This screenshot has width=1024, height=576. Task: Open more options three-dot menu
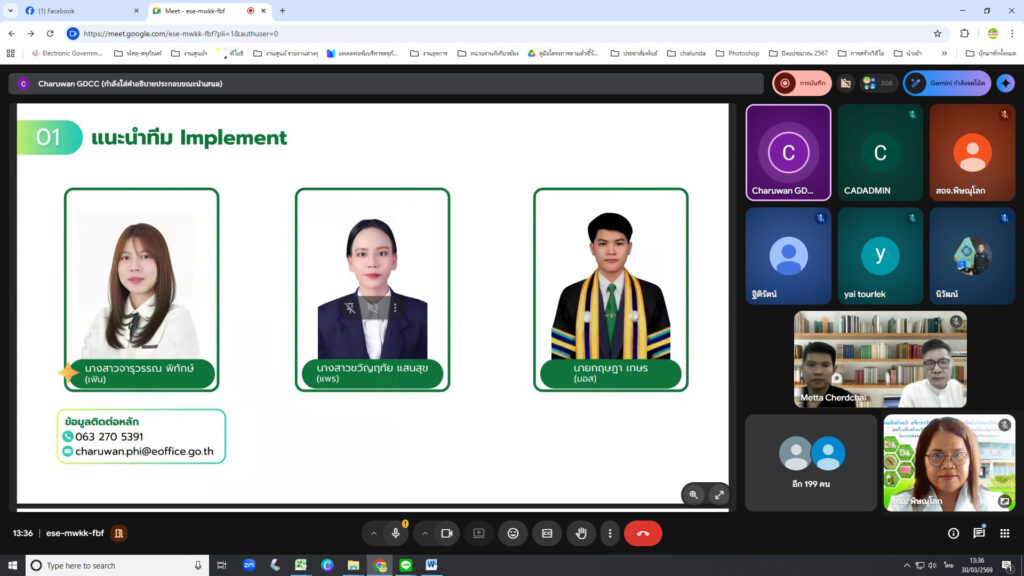(610, 534)
